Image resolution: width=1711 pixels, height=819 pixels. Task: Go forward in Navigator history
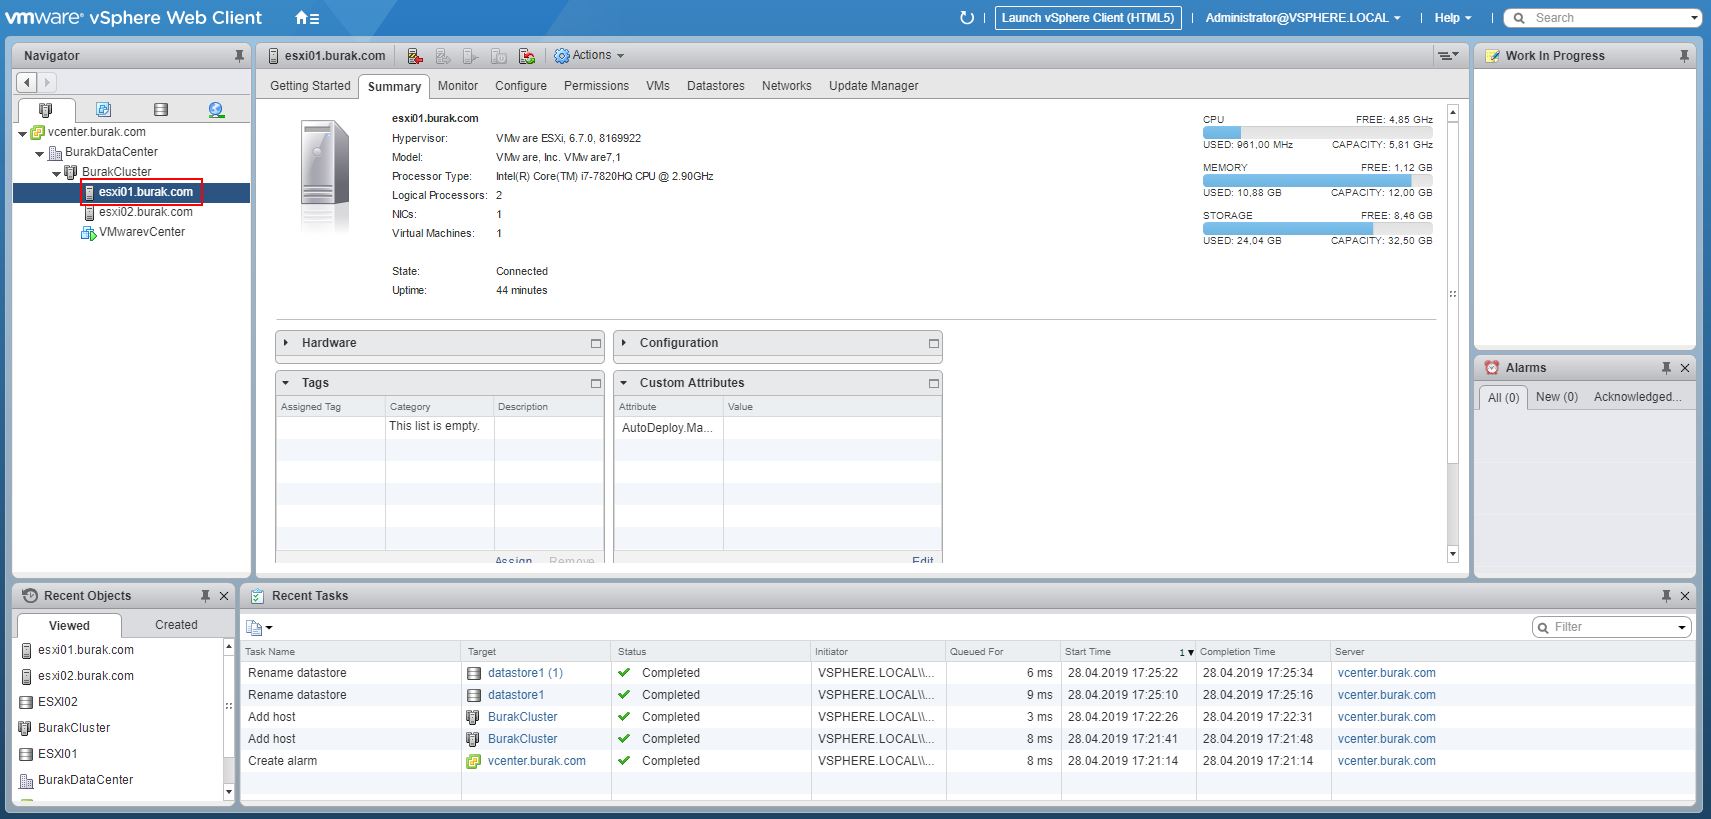[46, 82]
